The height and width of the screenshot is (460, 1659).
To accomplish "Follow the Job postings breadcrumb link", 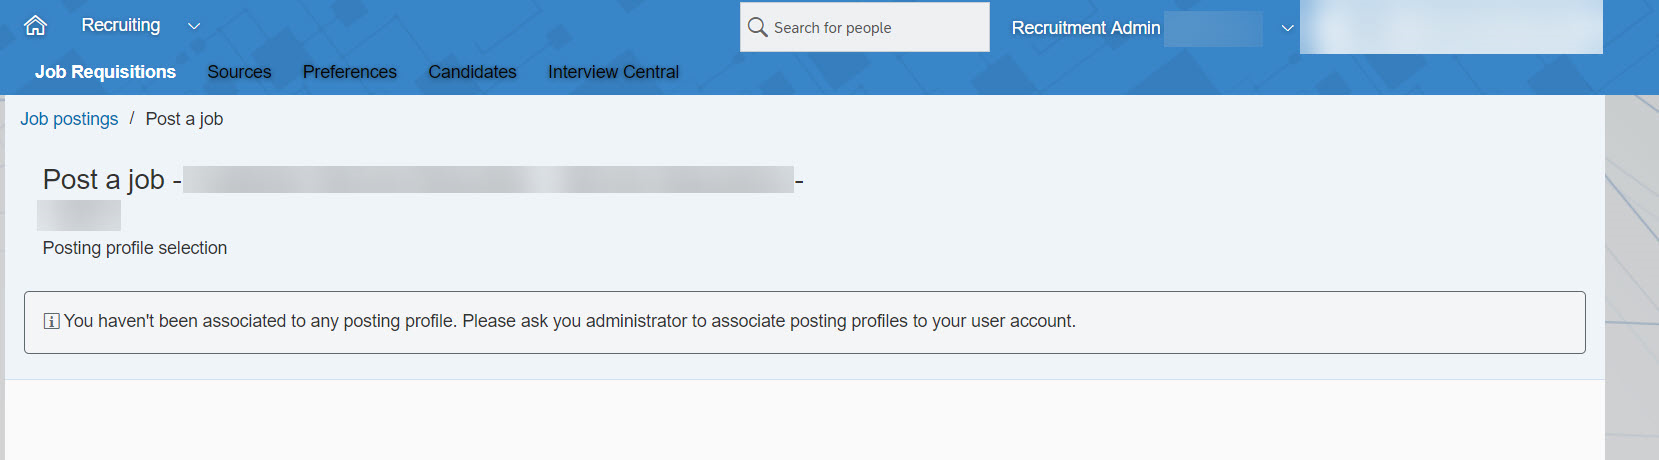I will (69, 119).
